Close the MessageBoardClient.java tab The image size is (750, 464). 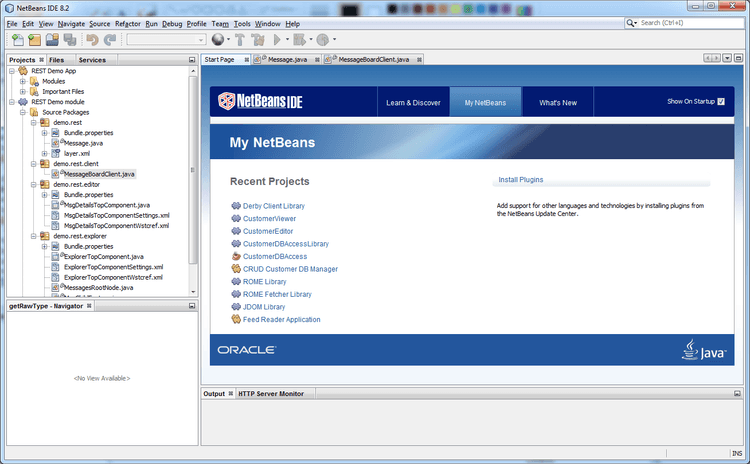[x=419, y=60]
